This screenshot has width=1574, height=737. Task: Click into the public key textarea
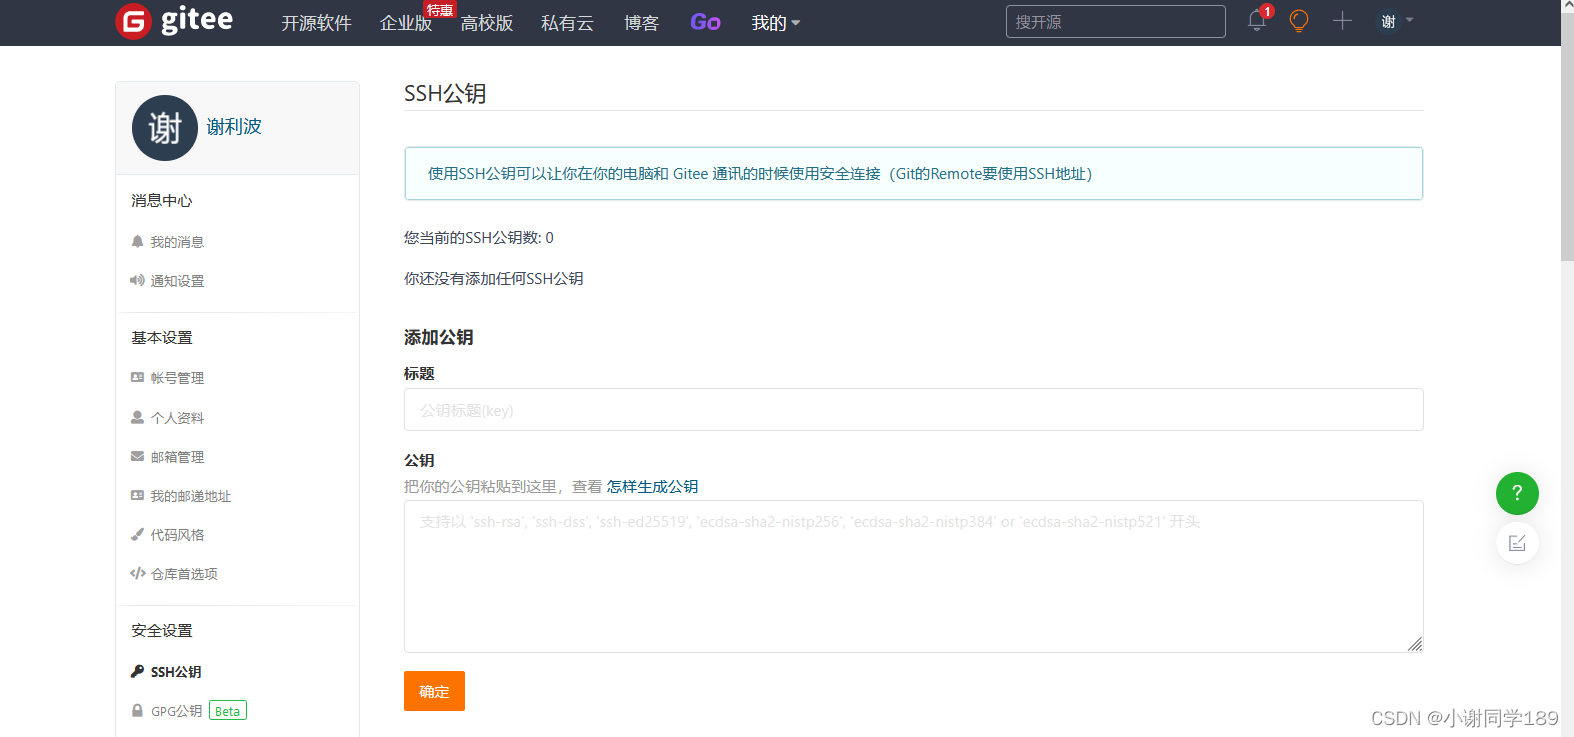(913, 576)
